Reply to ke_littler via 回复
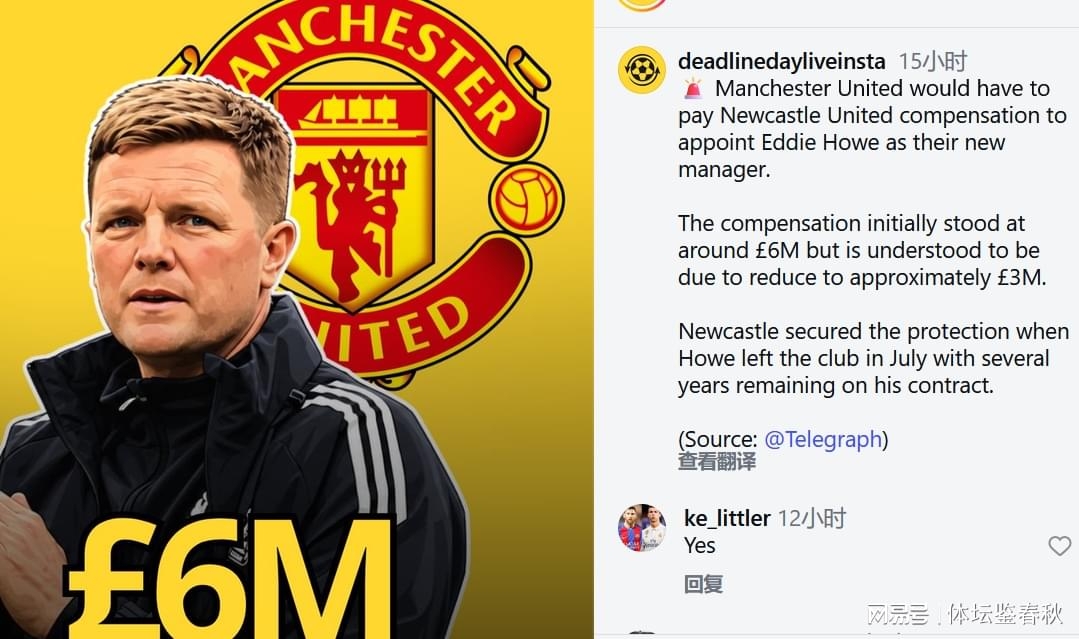 703,584
